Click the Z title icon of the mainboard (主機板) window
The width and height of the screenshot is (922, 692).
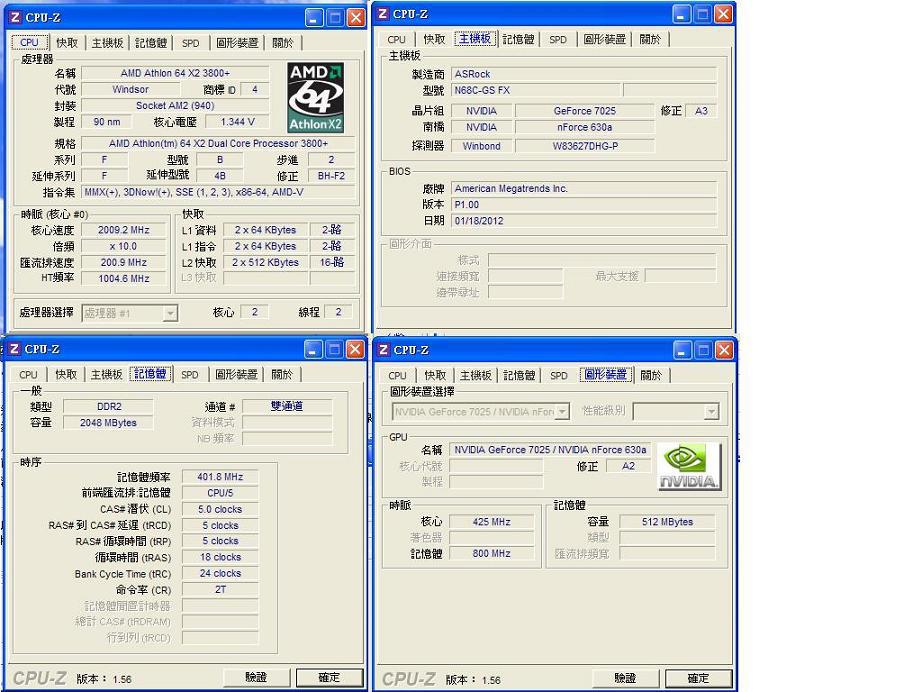coord(383,14)
